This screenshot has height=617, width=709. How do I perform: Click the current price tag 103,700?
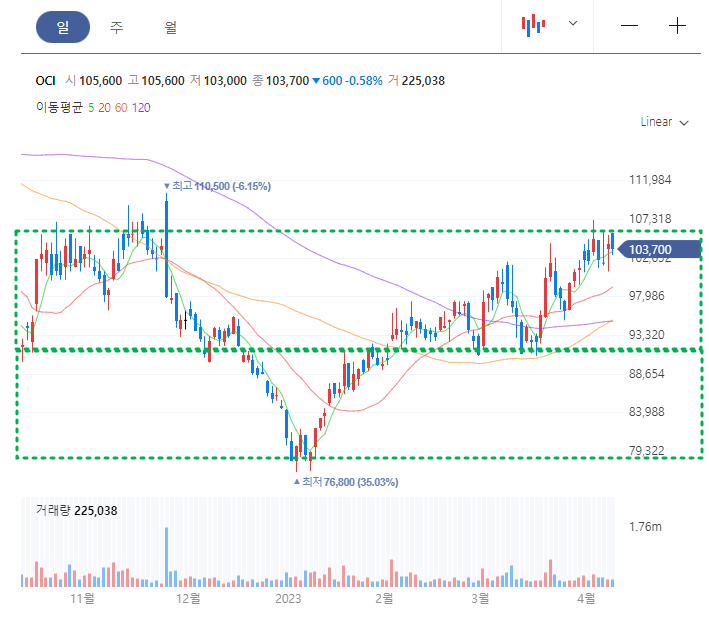coord(659,250)
